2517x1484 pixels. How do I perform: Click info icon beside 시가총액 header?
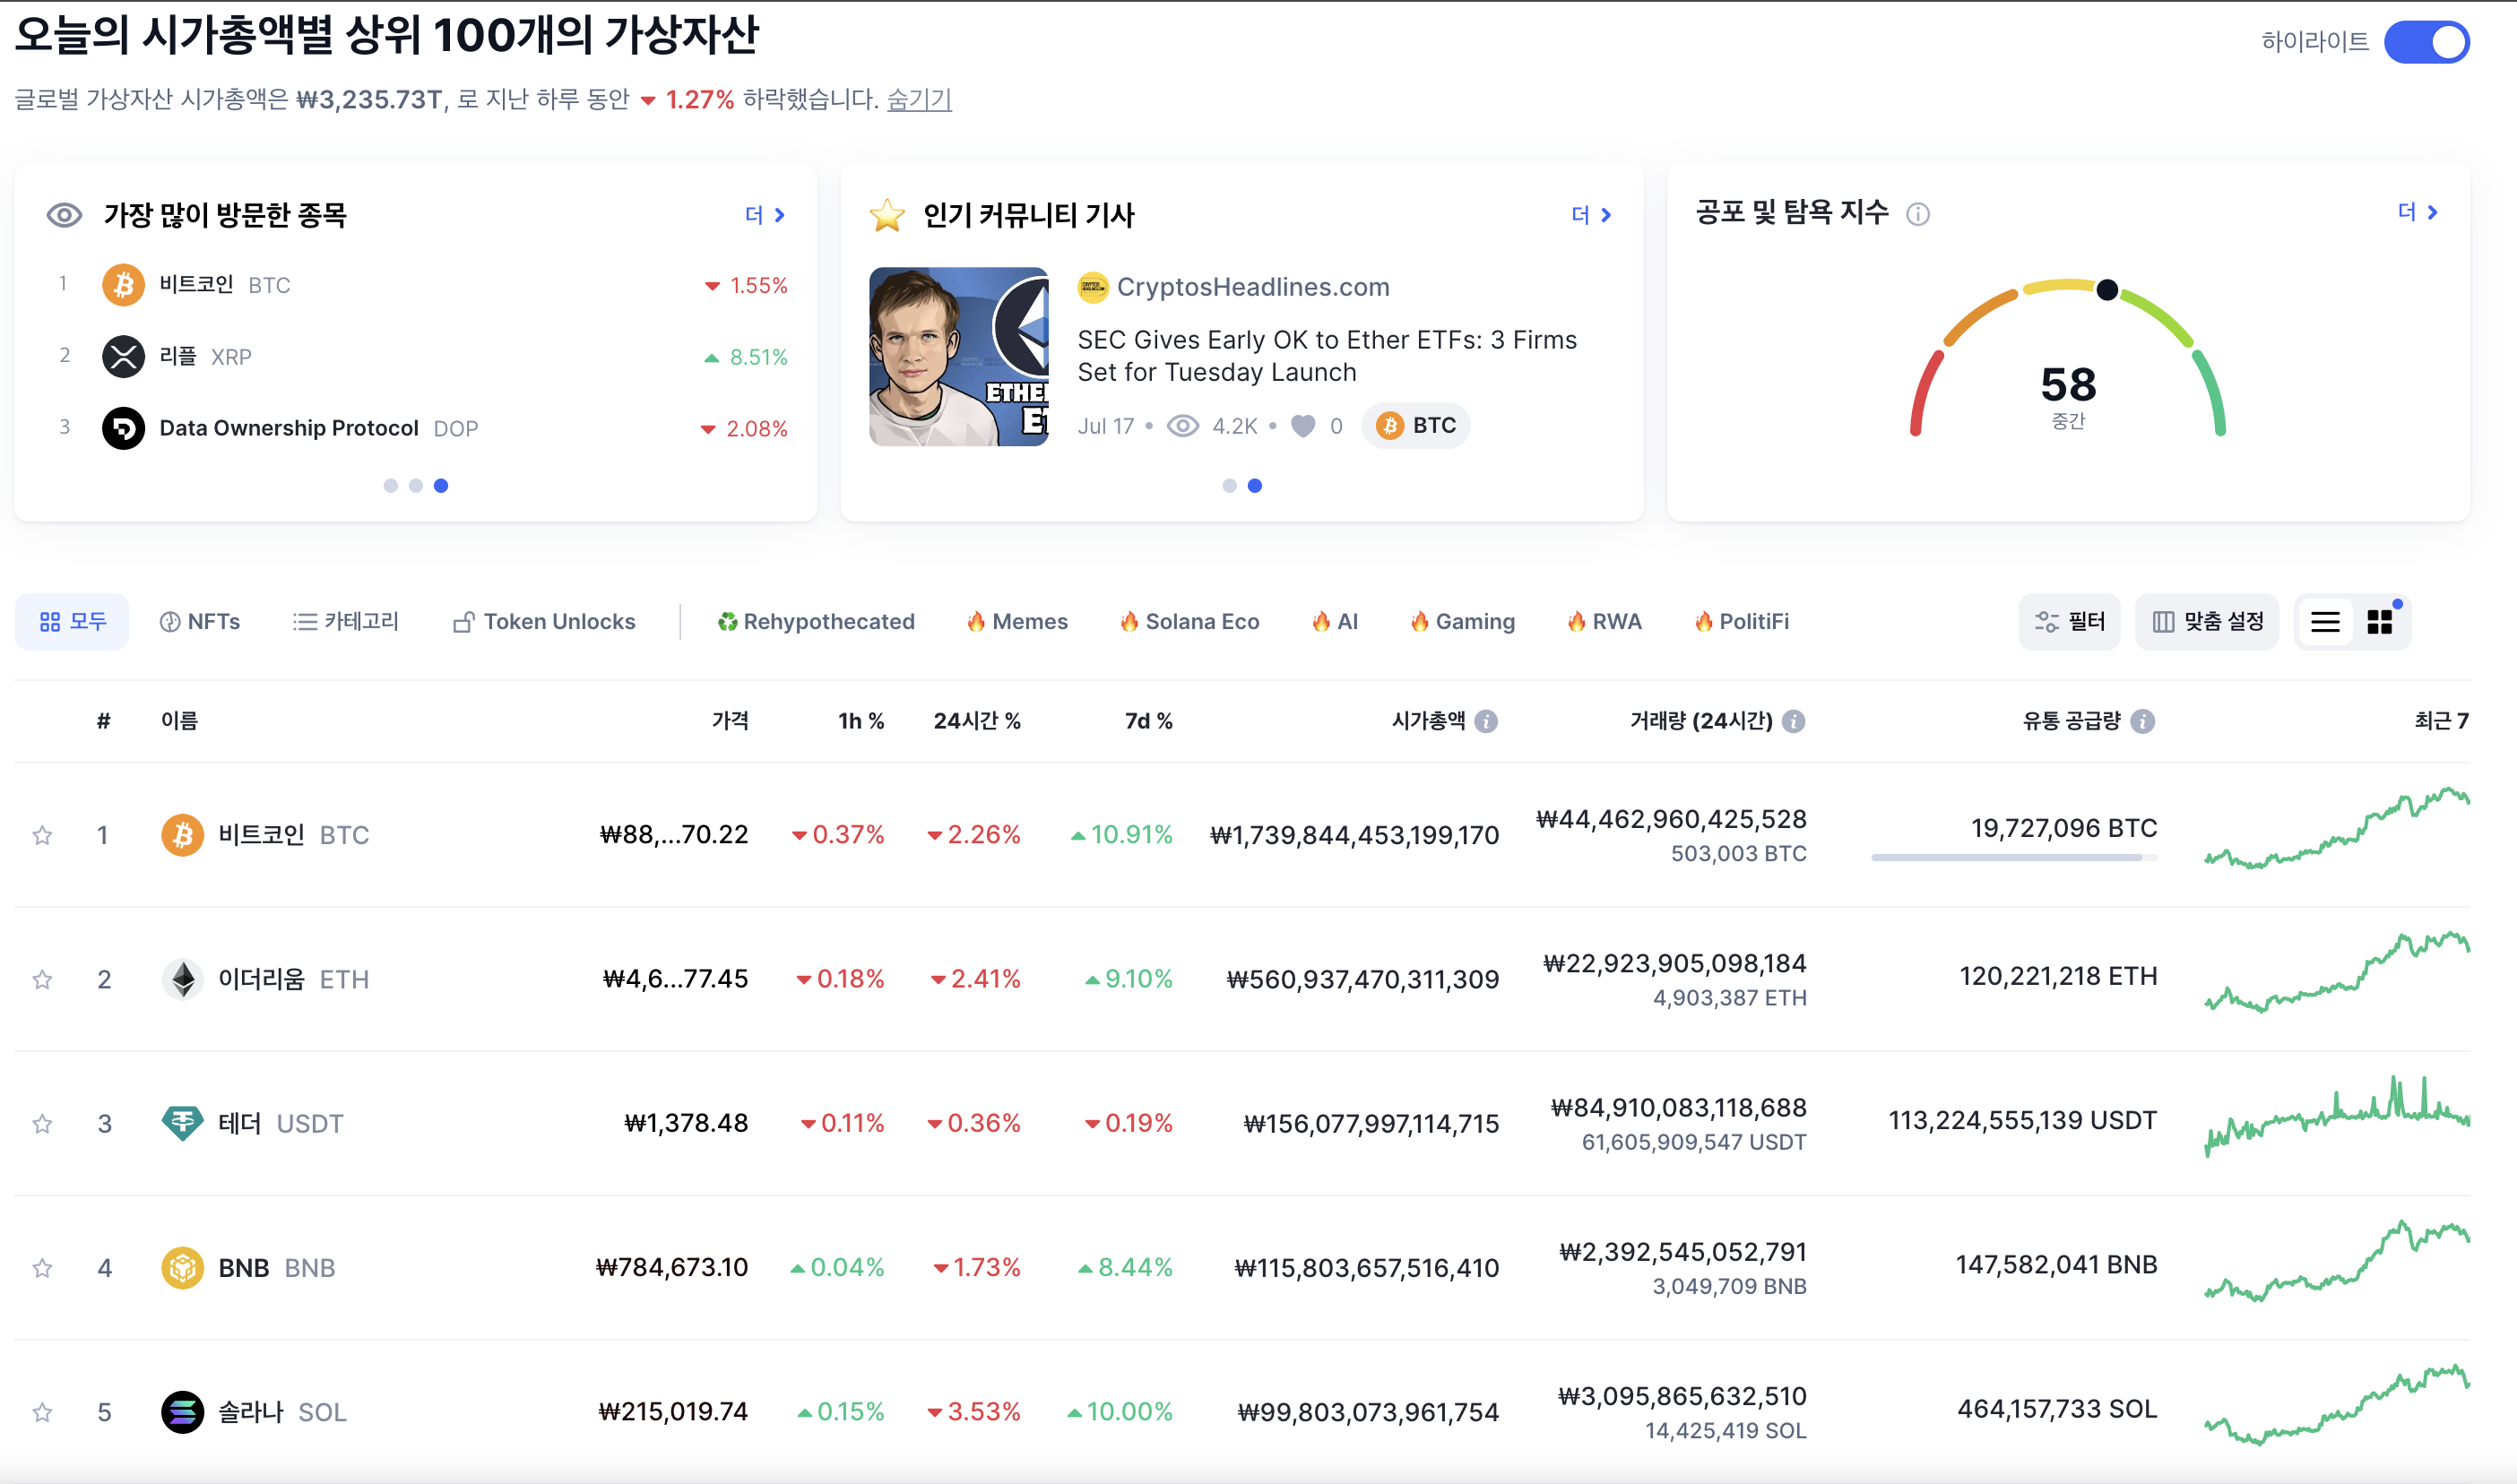pos(1487,721)
